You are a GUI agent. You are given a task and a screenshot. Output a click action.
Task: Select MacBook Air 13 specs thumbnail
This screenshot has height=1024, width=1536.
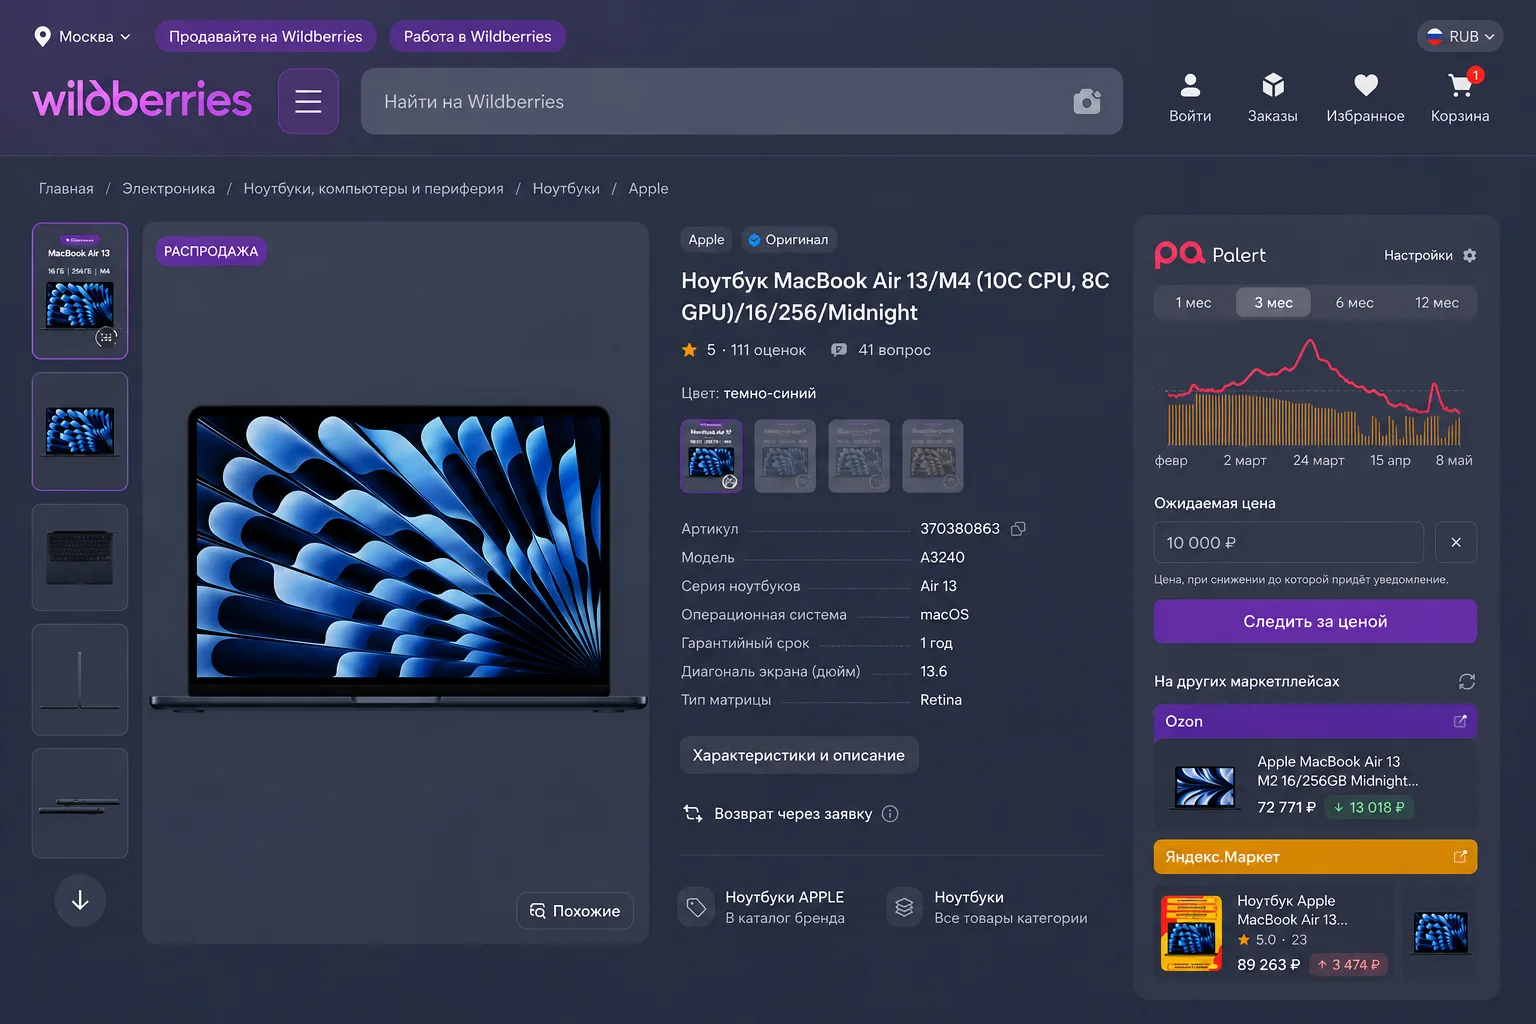(80, 291)
